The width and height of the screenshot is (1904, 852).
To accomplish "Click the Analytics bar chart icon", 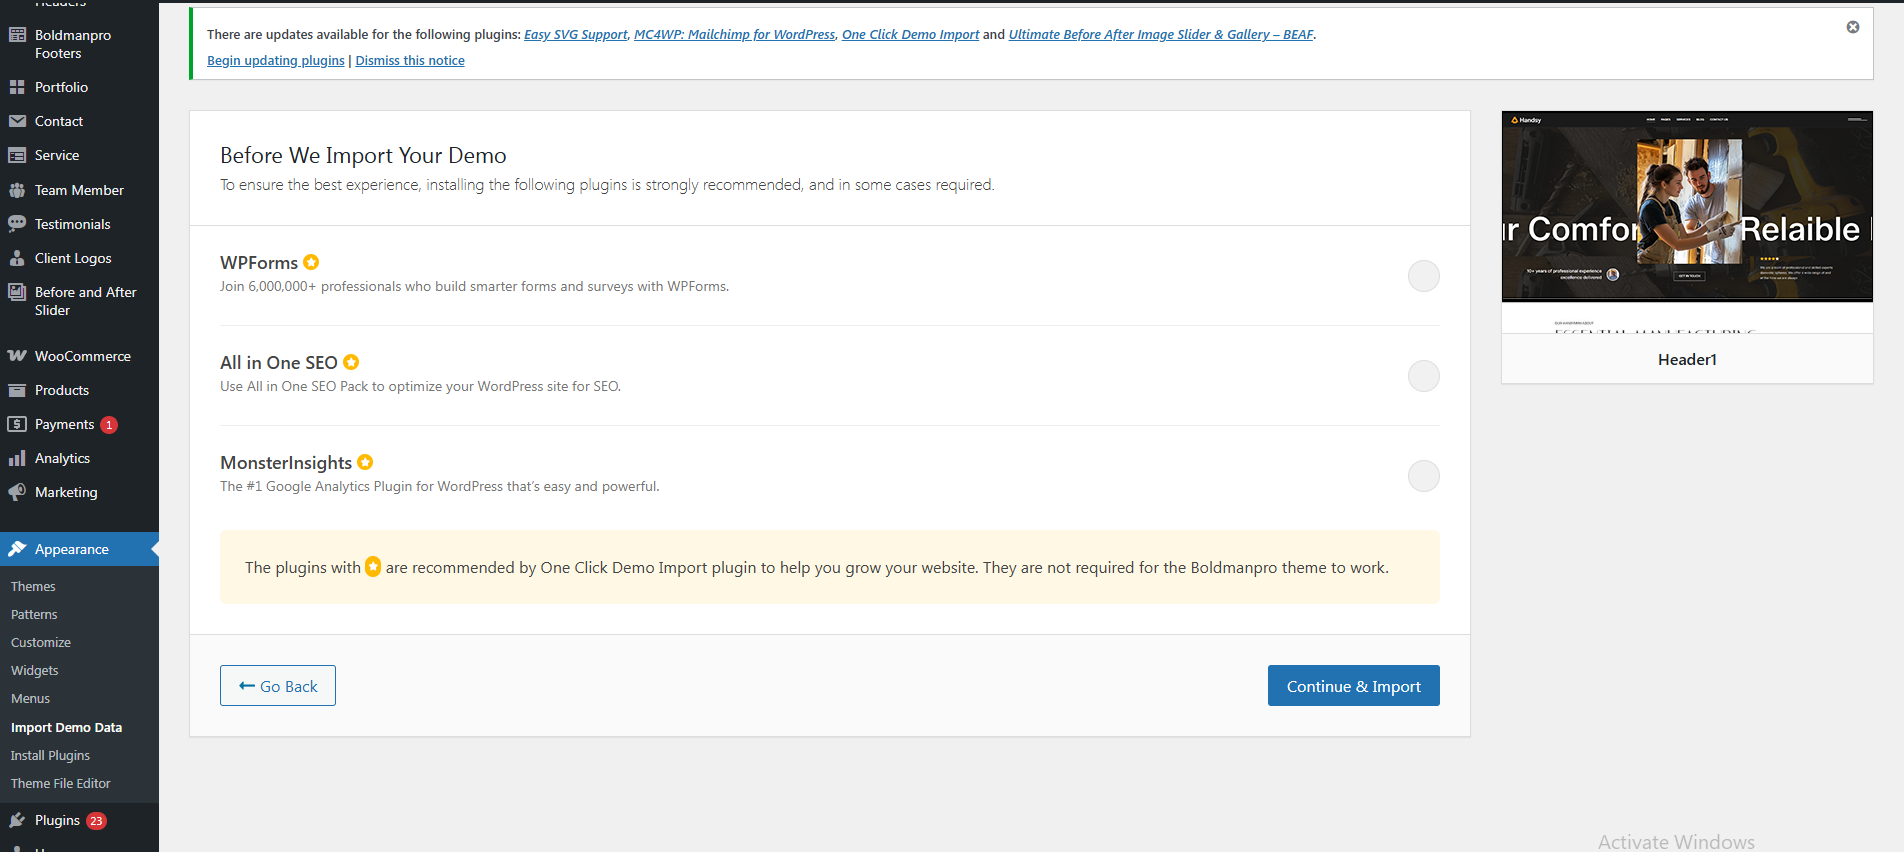I will click(x=17, y=458).
